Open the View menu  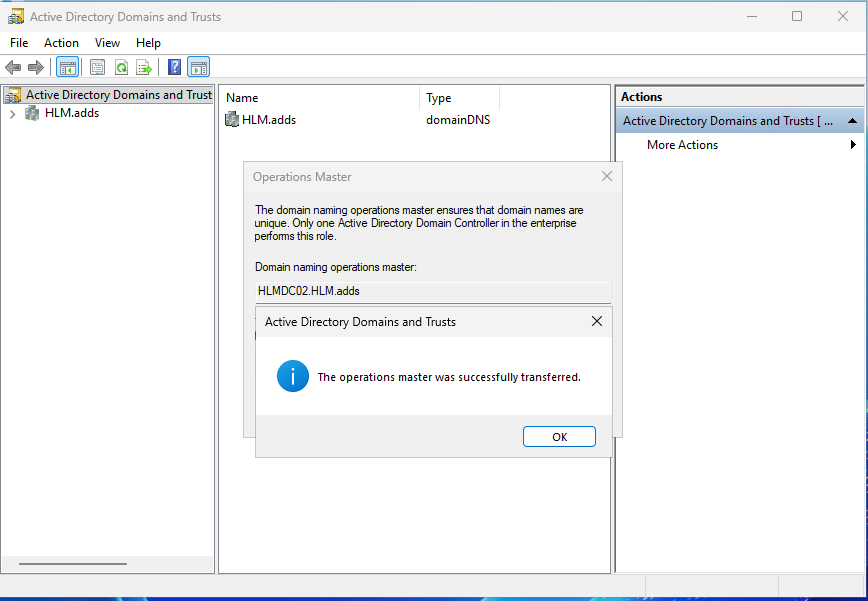tap(107, 43)
